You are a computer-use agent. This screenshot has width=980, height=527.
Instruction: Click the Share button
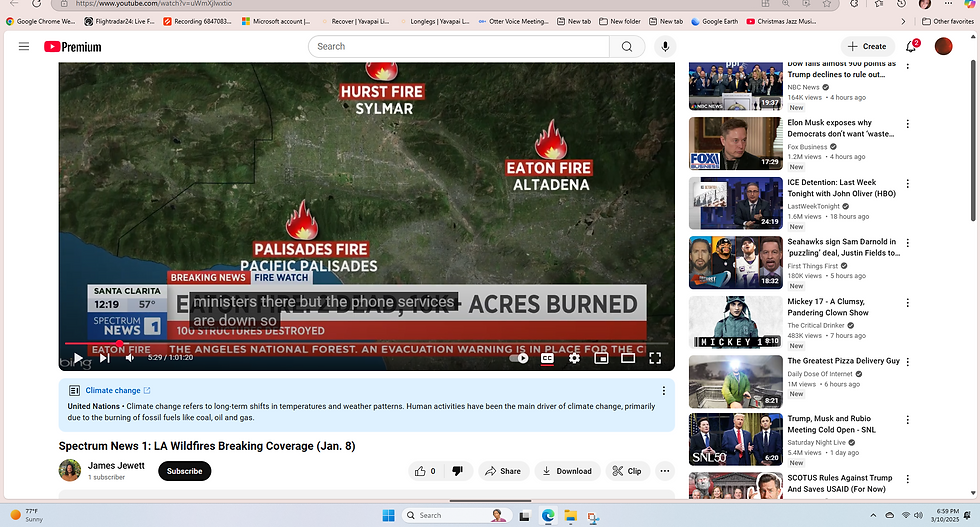(504, 471)
